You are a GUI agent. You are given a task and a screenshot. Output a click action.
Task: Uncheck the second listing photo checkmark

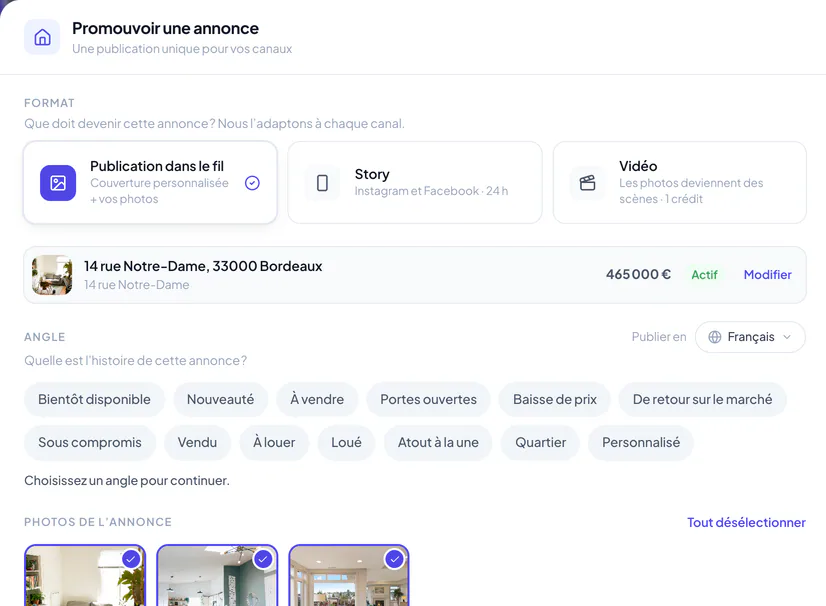tap(263, 559)
